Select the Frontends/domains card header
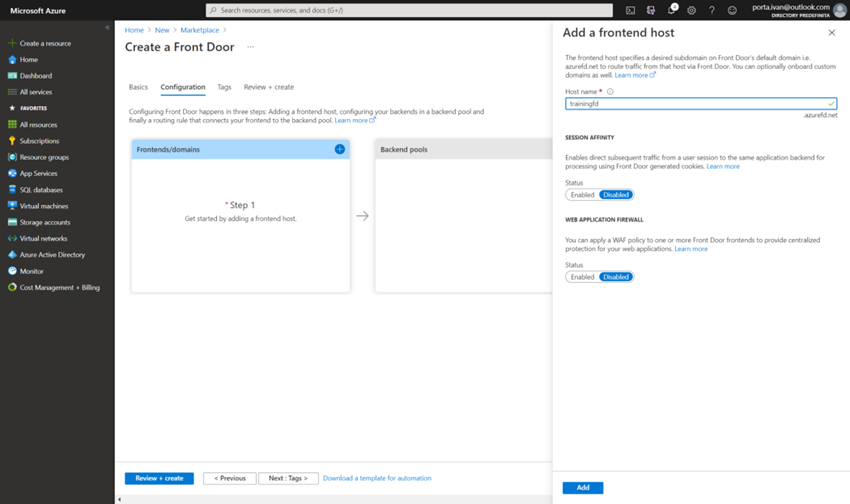The height and width of the screenshot is (504, 850). tap(241, 149)
